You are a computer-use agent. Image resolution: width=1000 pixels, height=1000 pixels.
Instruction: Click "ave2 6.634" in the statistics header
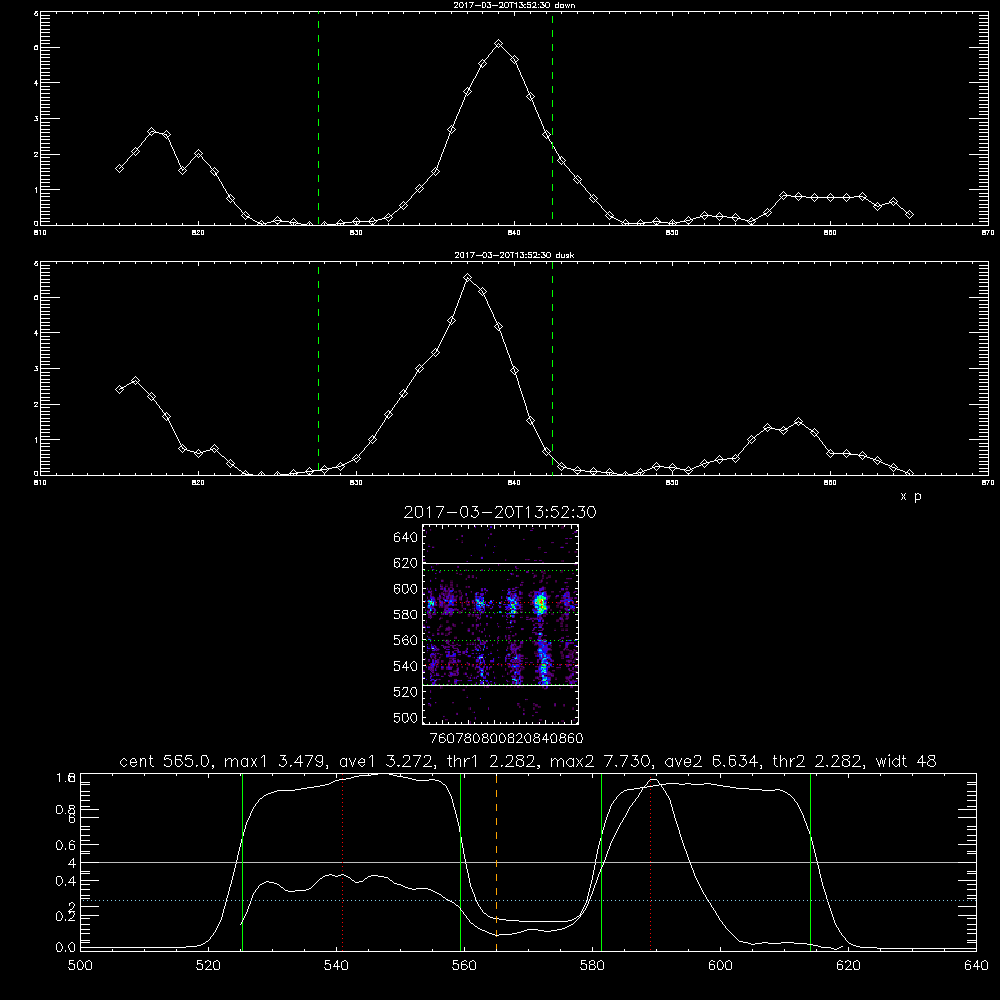tap(711, 761)
